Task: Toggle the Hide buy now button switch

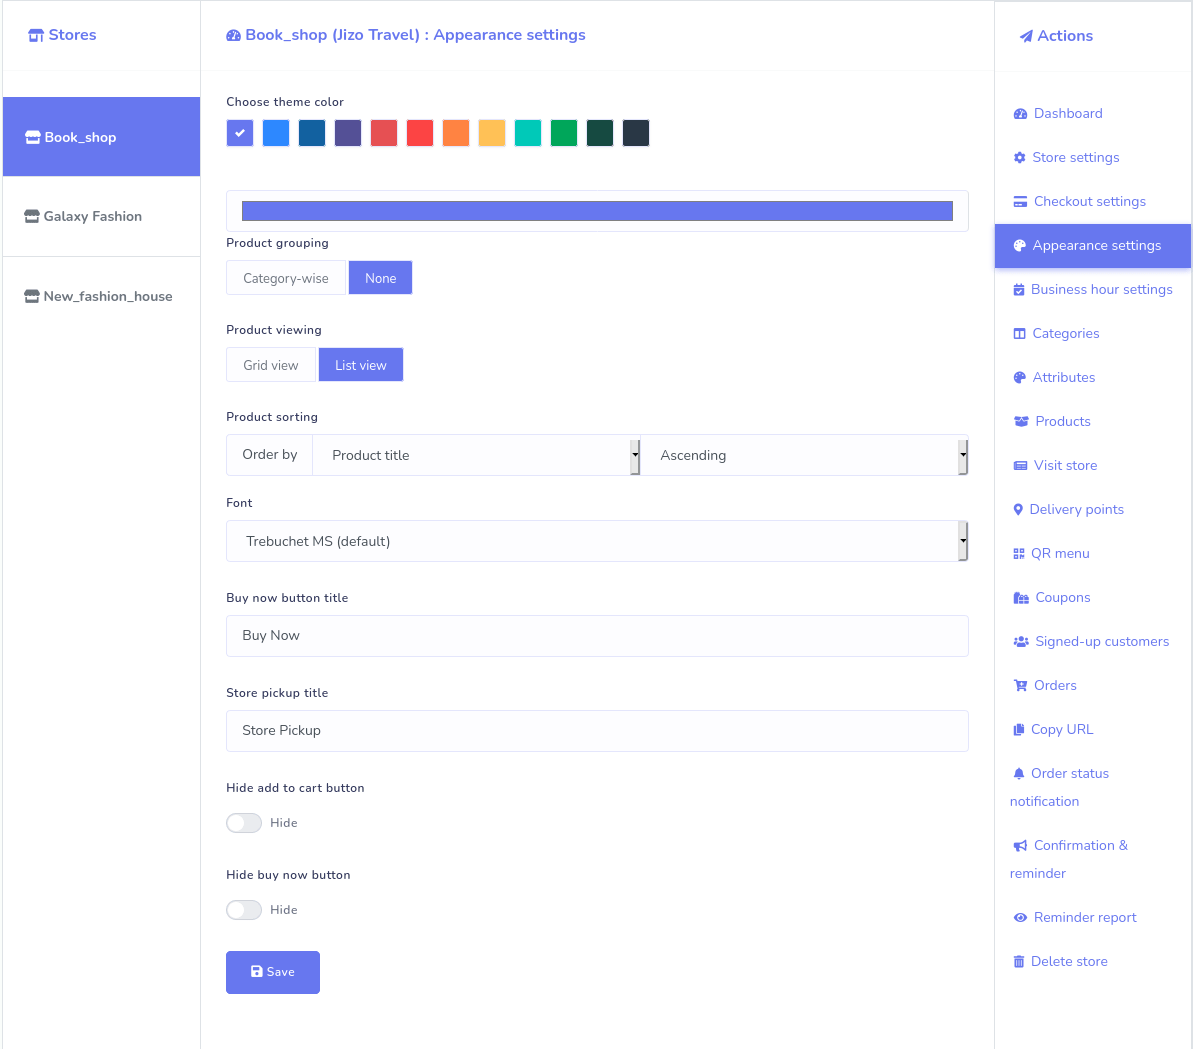Action: tap(244, 910)
